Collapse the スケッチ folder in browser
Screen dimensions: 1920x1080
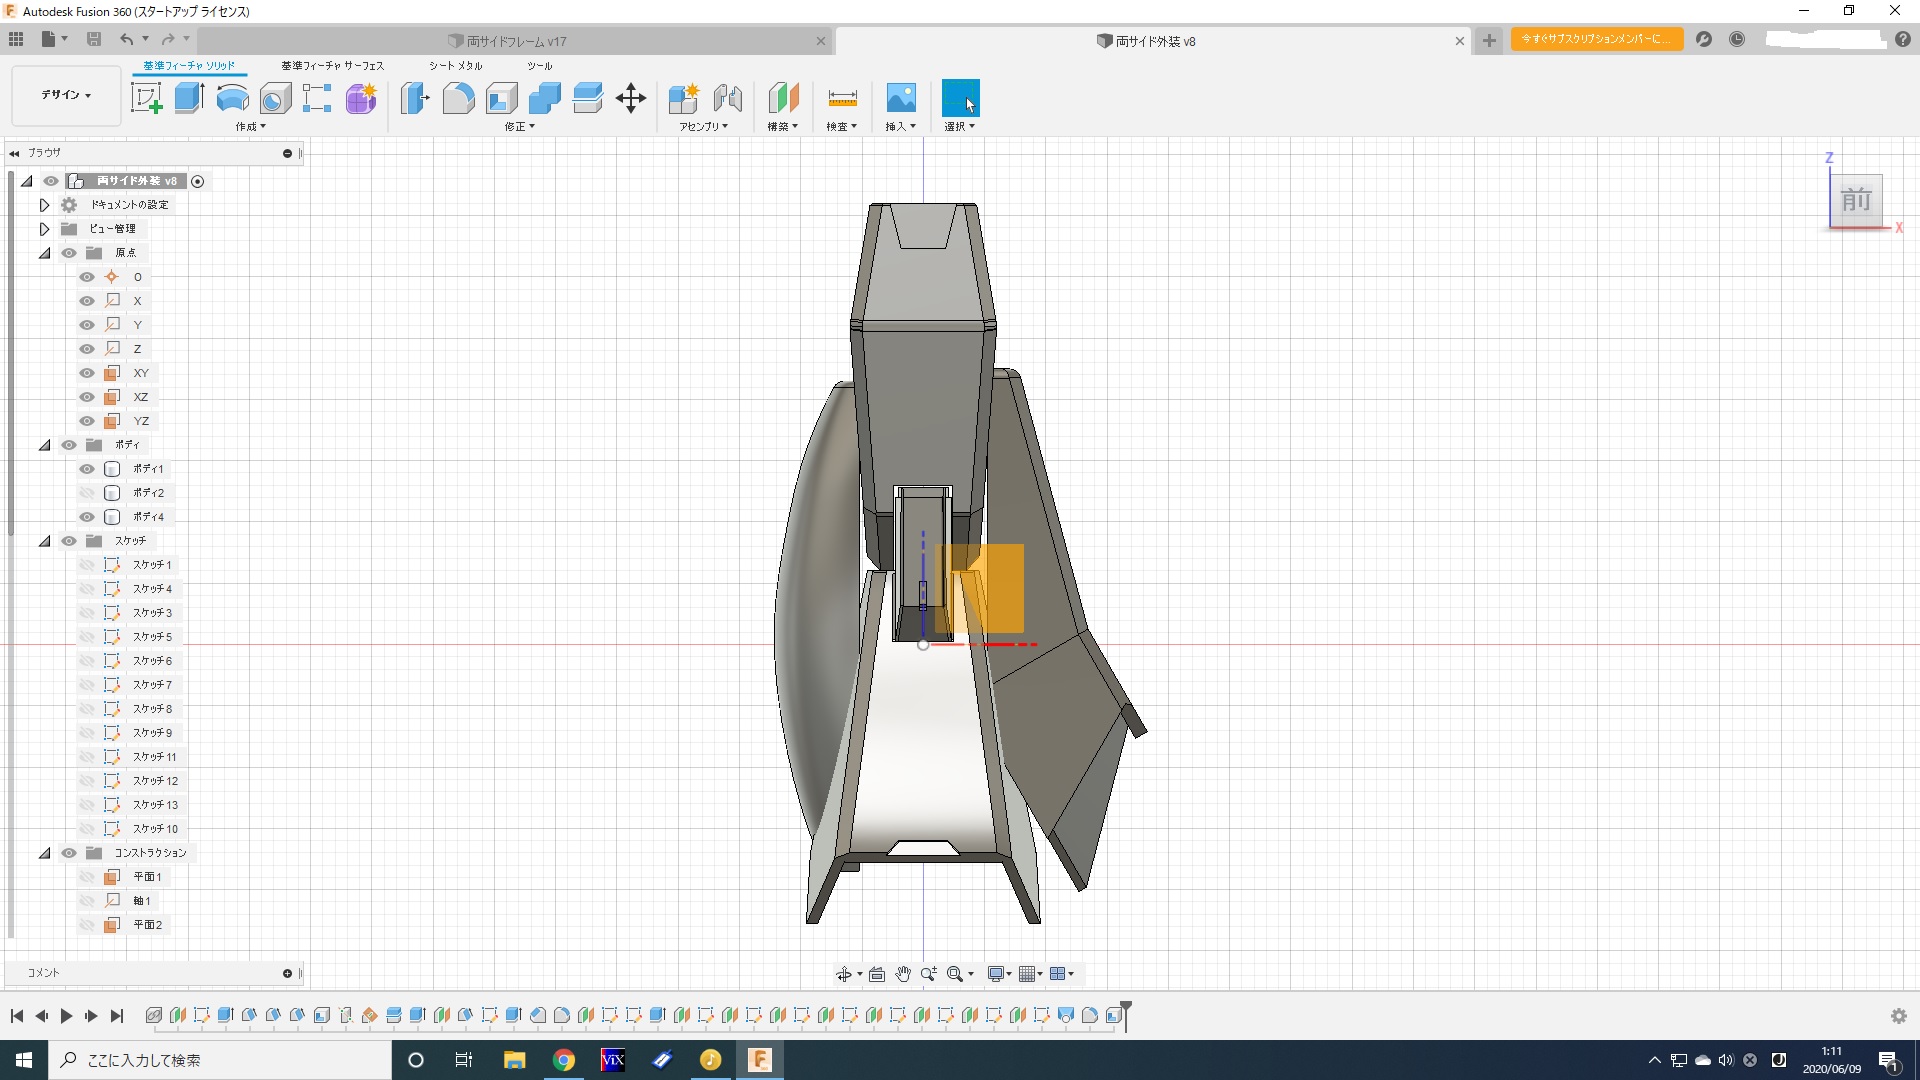click(45, 541)
